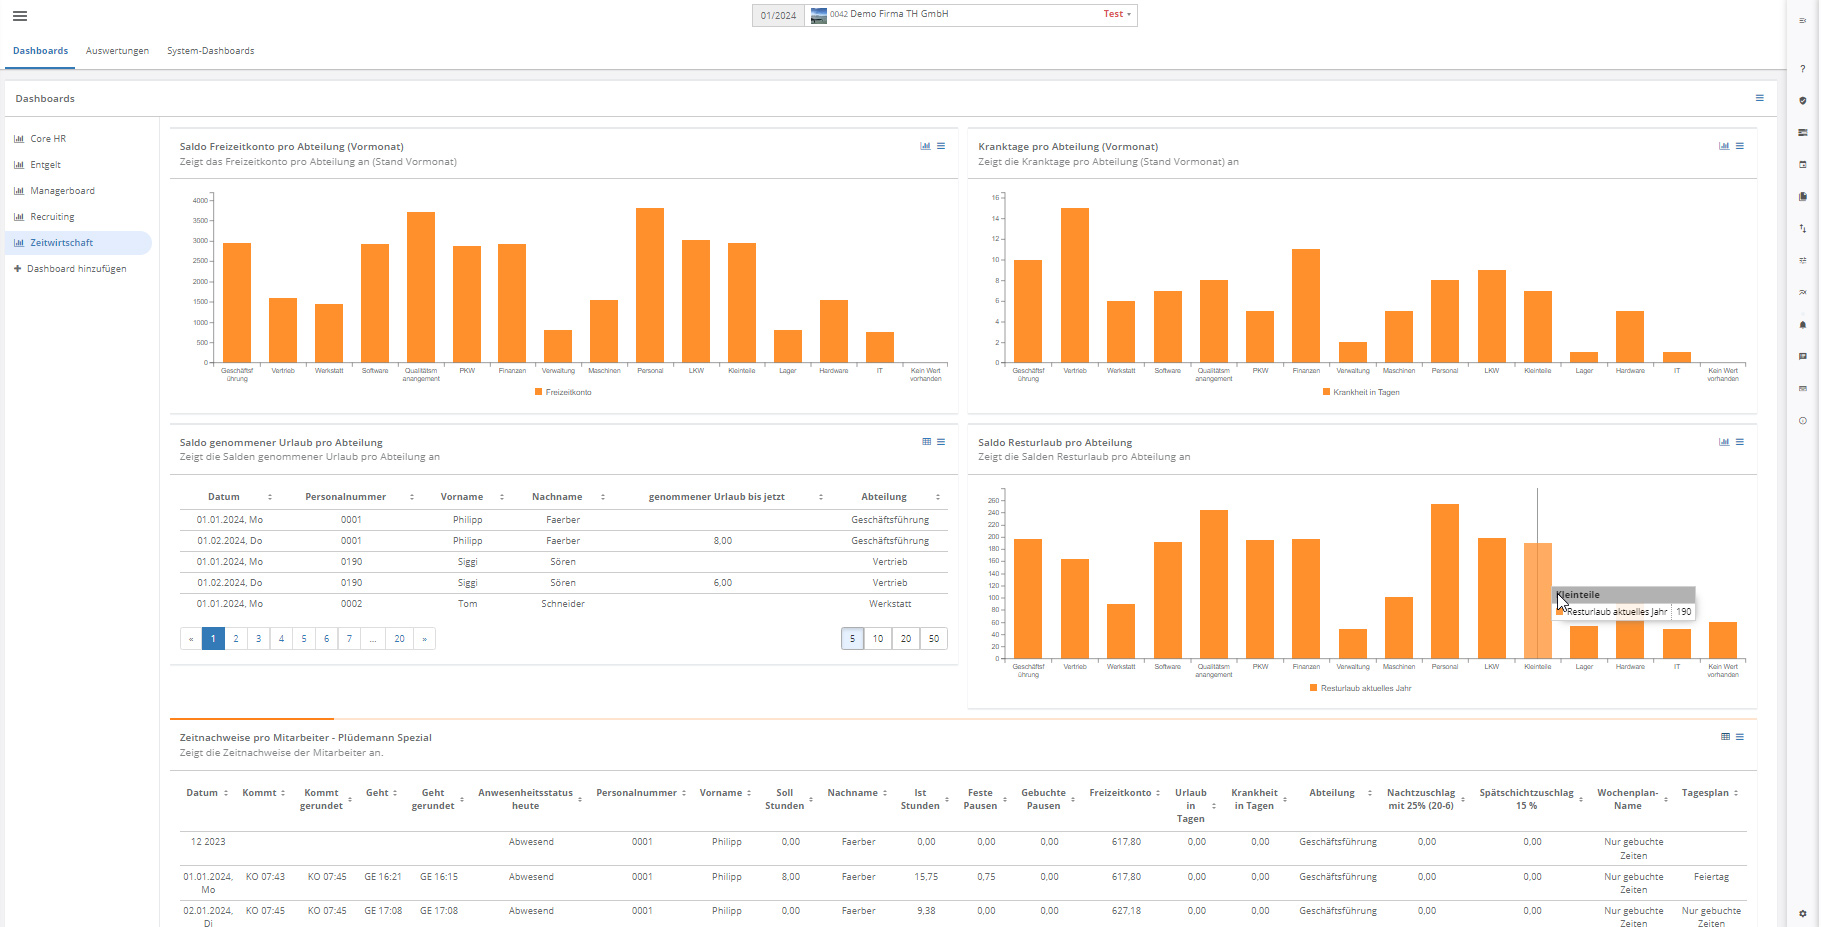This screenshot has width=1821, height=927.
Task: Click the Personal bar in Saldo Resturlaub chart
Action: click(1444, 580)
